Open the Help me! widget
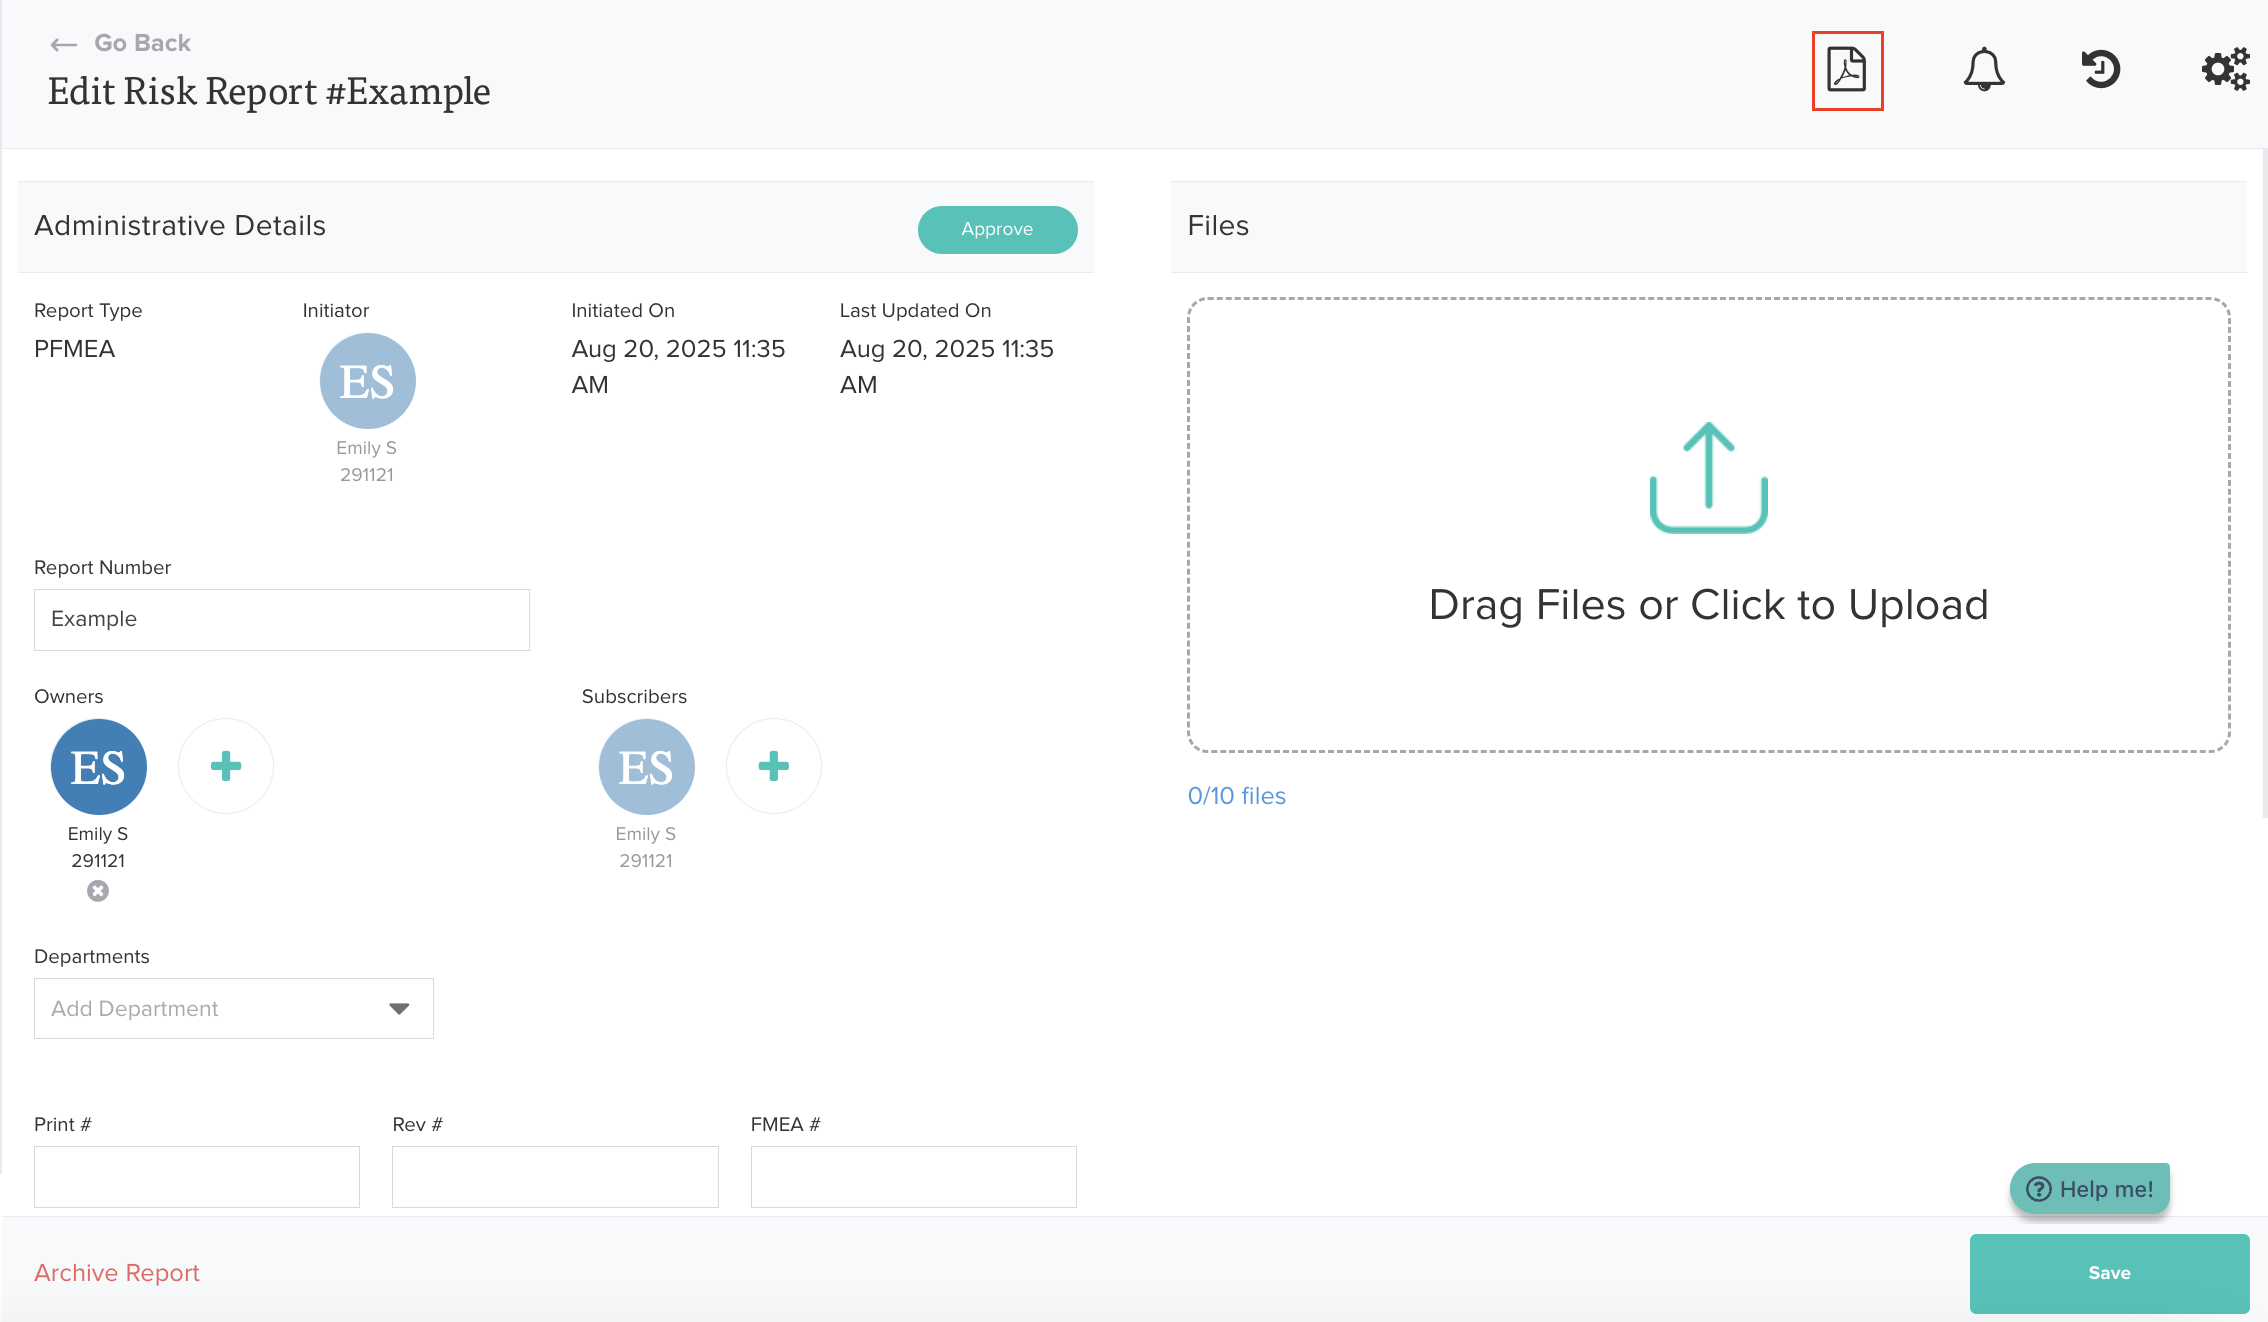This screenshot has height=1322, width=2268. [x=2089, y=1188]
